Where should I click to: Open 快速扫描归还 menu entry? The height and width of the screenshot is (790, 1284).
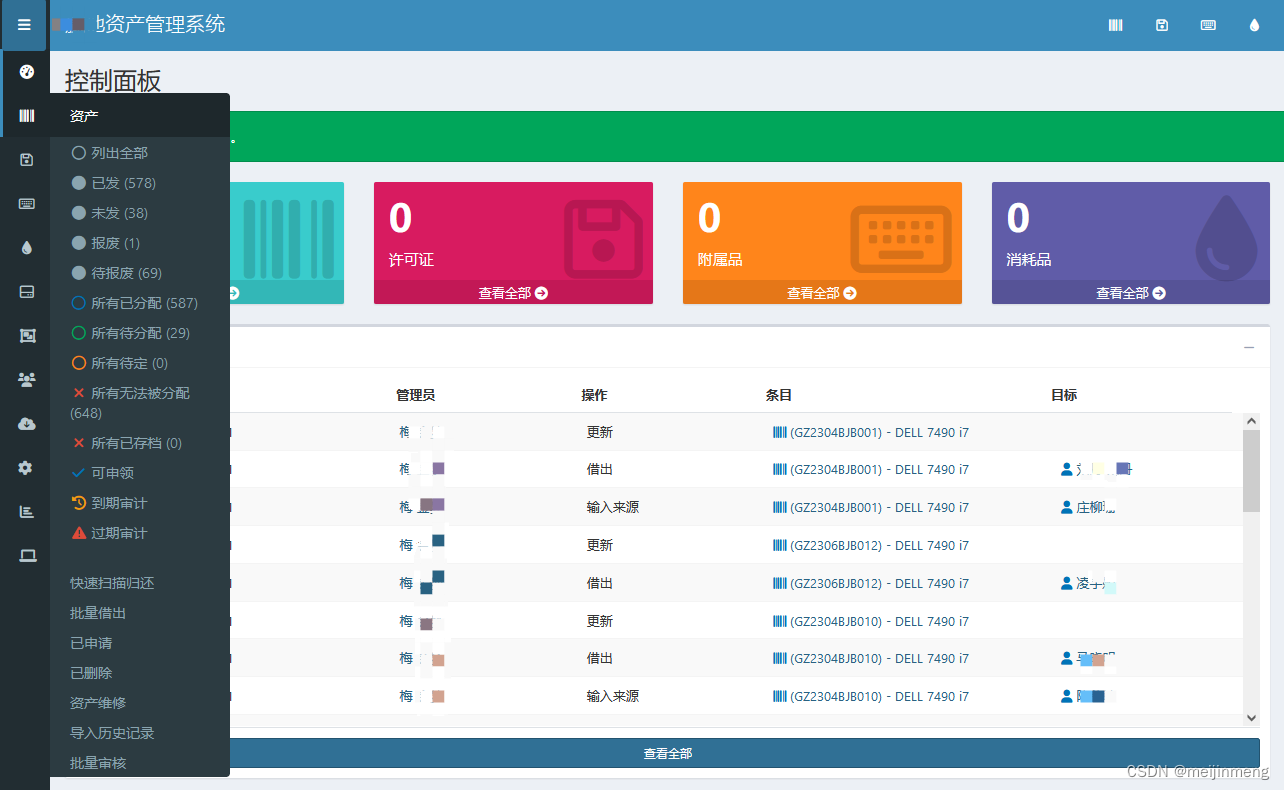[x=112, y=583]
